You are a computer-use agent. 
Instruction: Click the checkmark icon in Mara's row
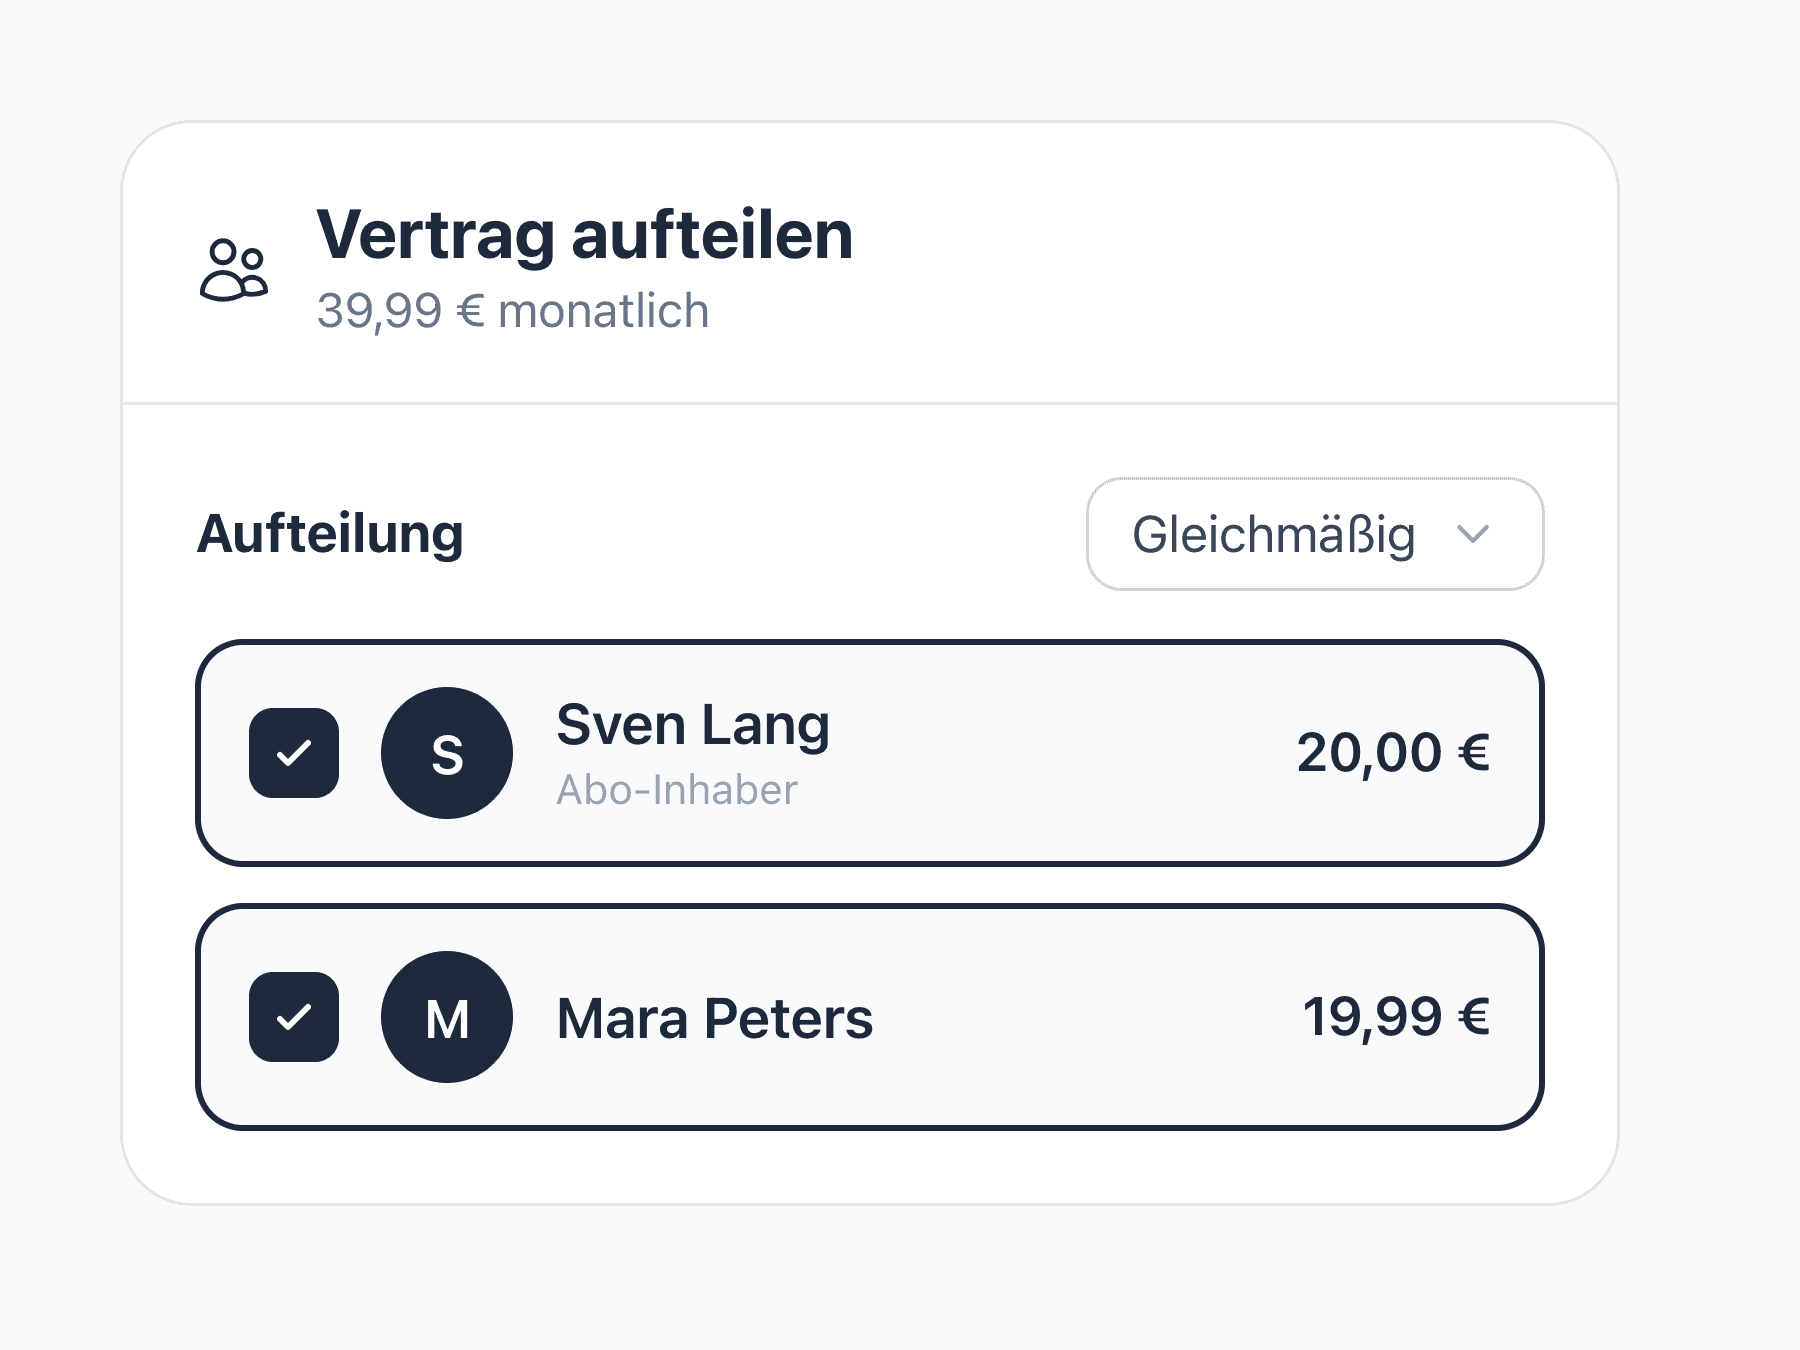(294, 1017)
